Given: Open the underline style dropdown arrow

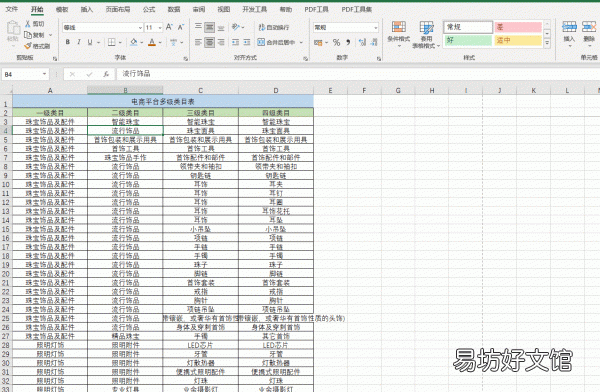Looking at the screenshot, I should tap(98, 42).
